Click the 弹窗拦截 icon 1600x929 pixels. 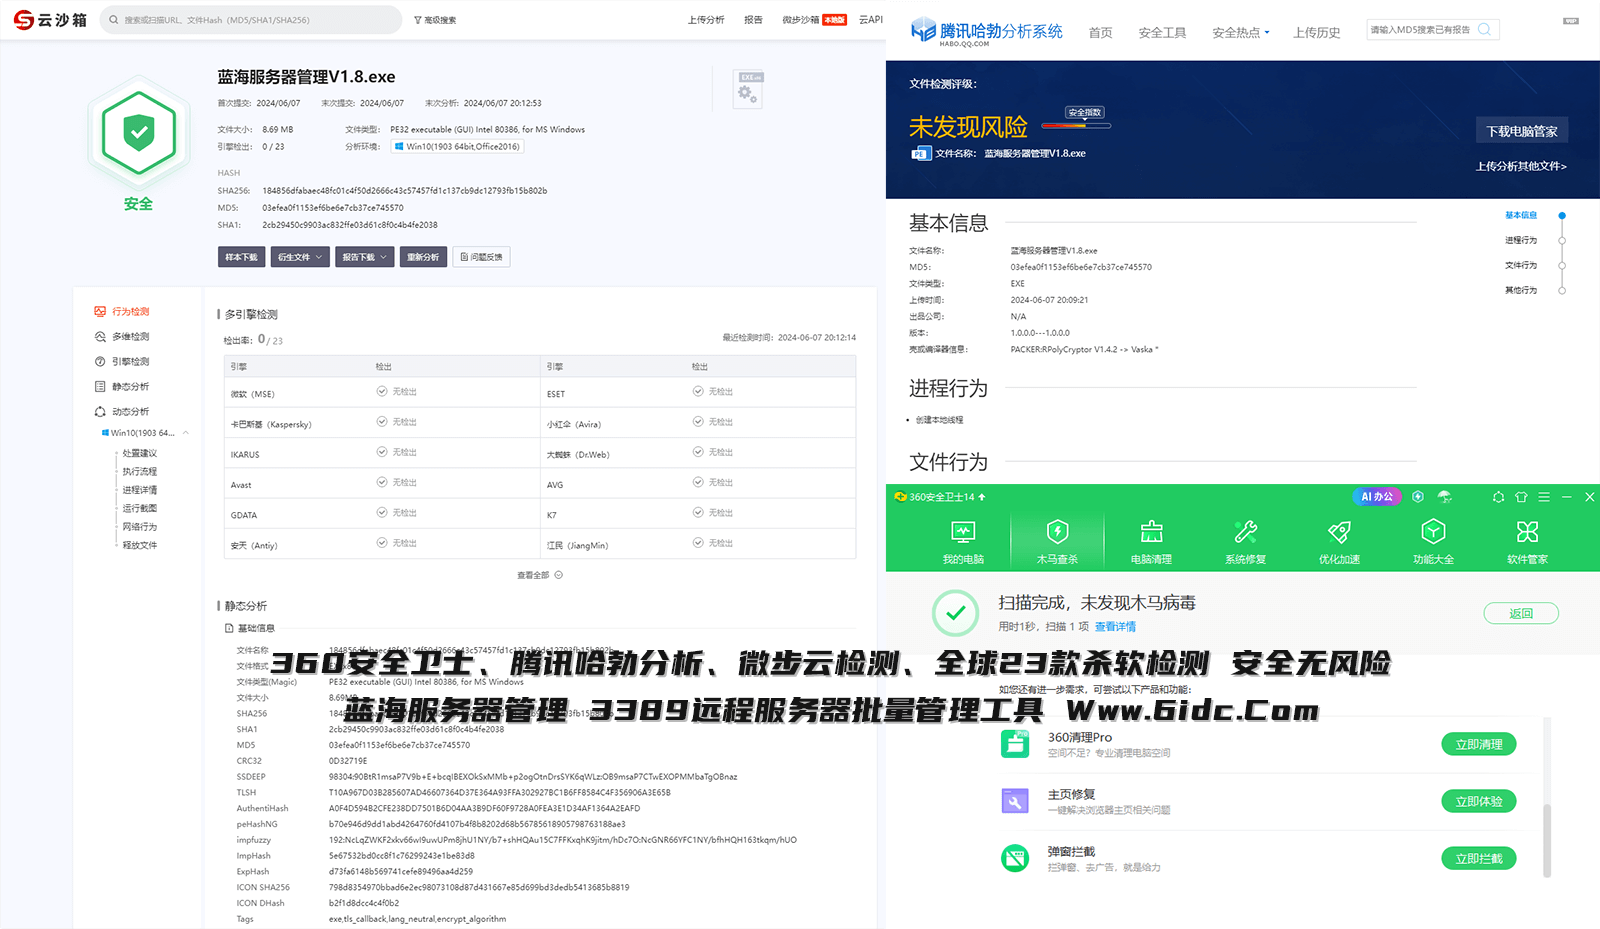[1015, 857]
